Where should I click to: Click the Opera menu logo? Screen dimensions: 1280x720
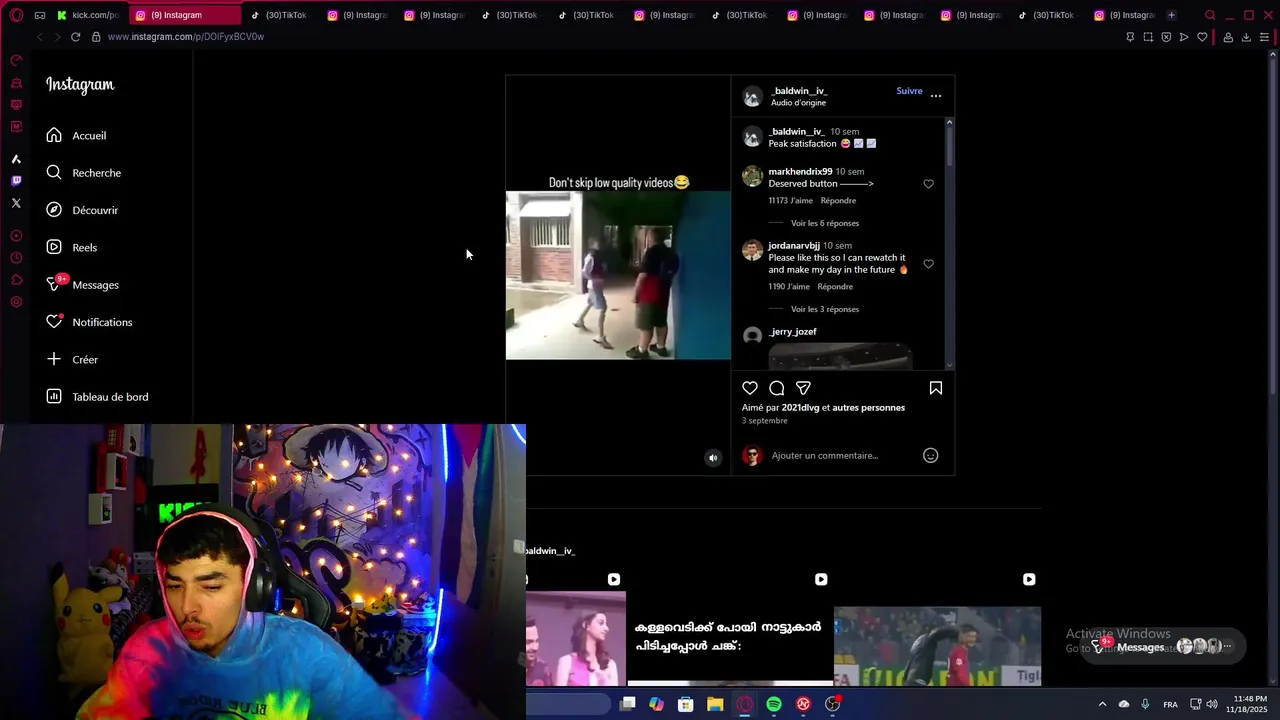tap(16, 15)
